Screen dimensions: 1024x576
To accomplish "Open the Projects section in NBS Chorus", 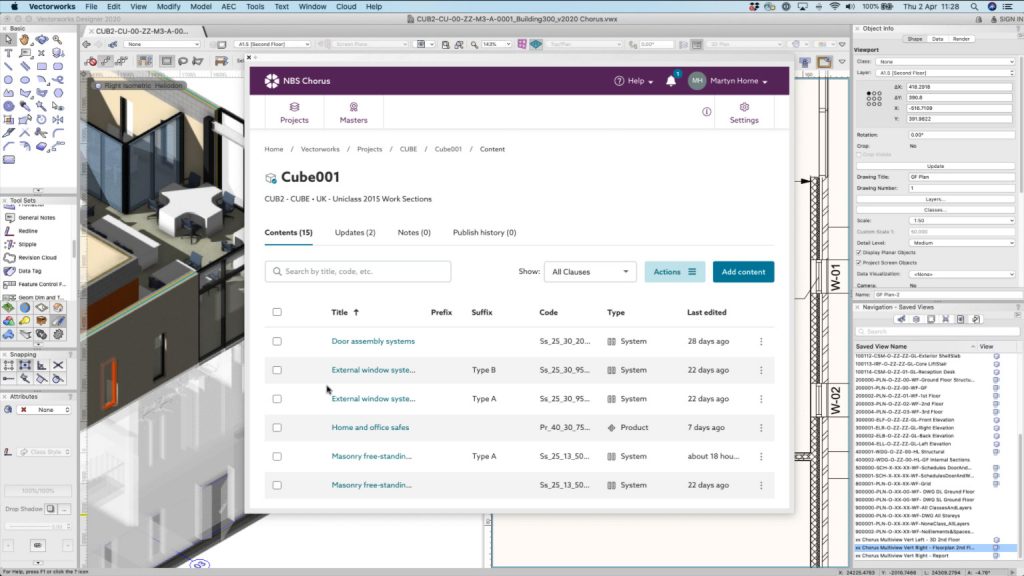I will [294, 112].
